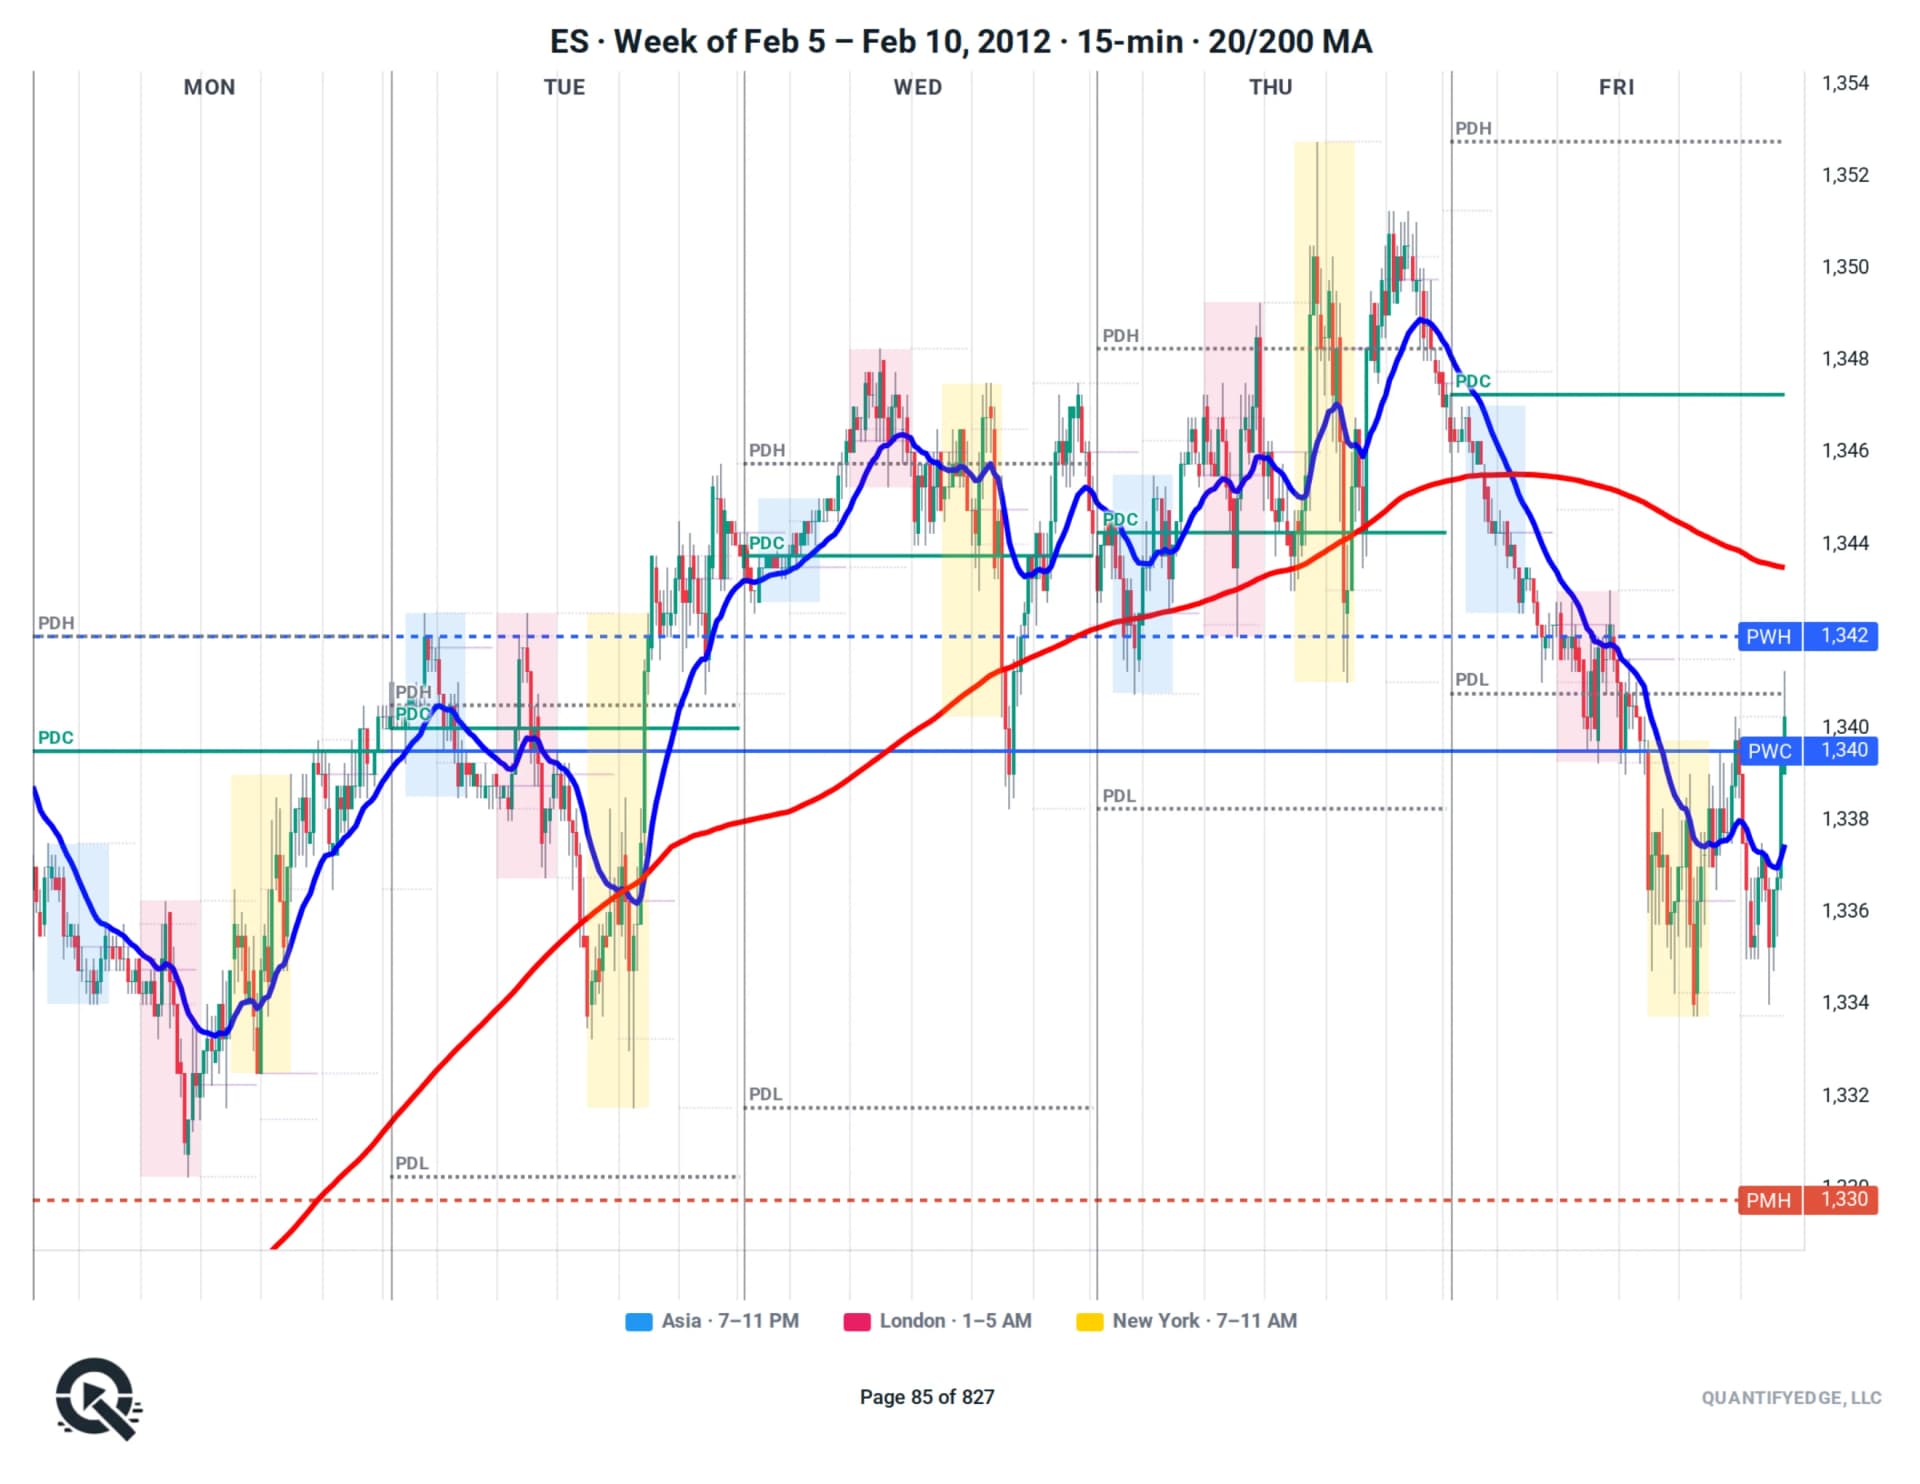Screen dimensions: 1920x1484
Task: Click Wednesday's PDH label
Action: (767, 451)
